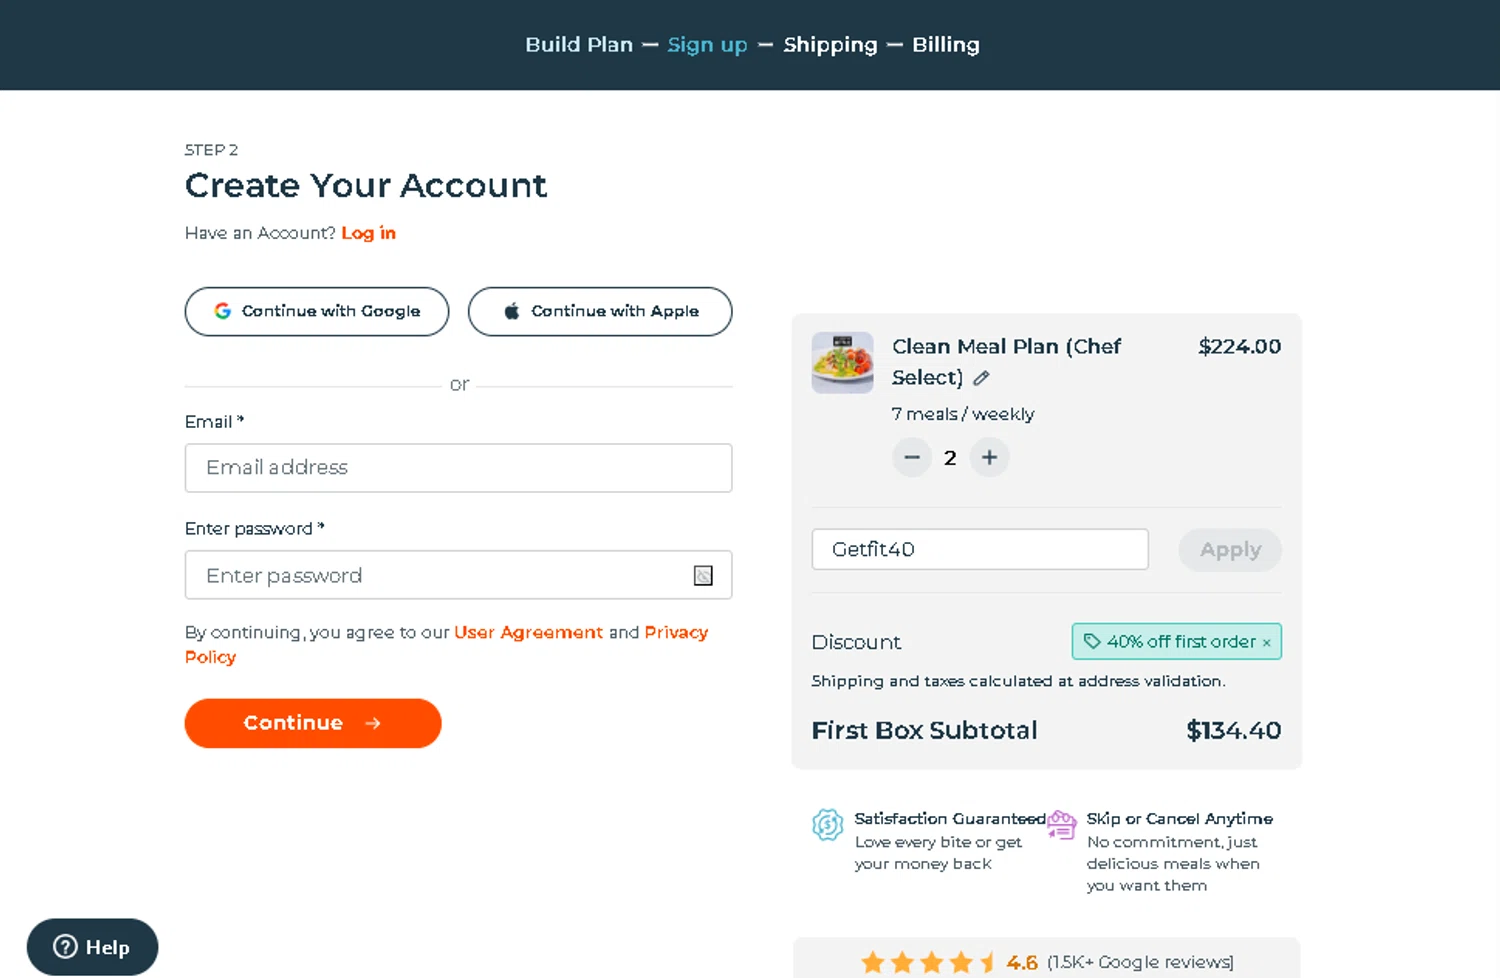The height and width of the screenshot is (978, 1500).
Task: Open the Billing step
Action: pos(945,45)
